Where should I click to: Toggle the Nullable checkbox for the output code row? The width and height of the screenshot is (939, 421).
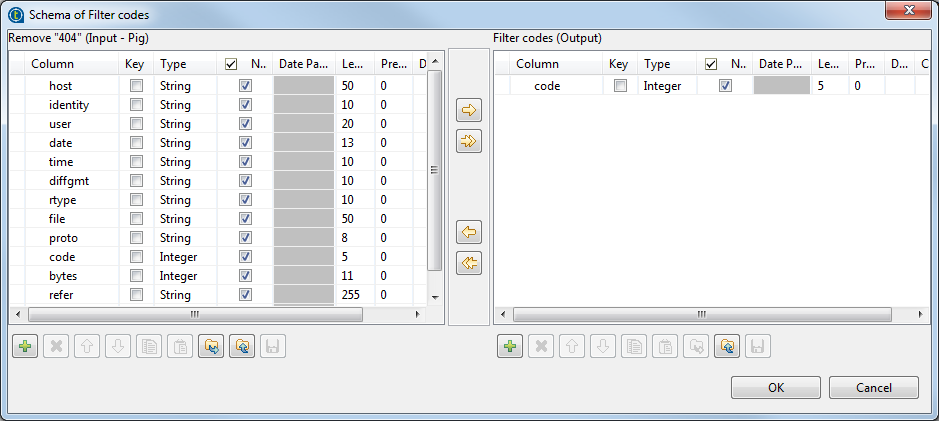tap(726, 86)
